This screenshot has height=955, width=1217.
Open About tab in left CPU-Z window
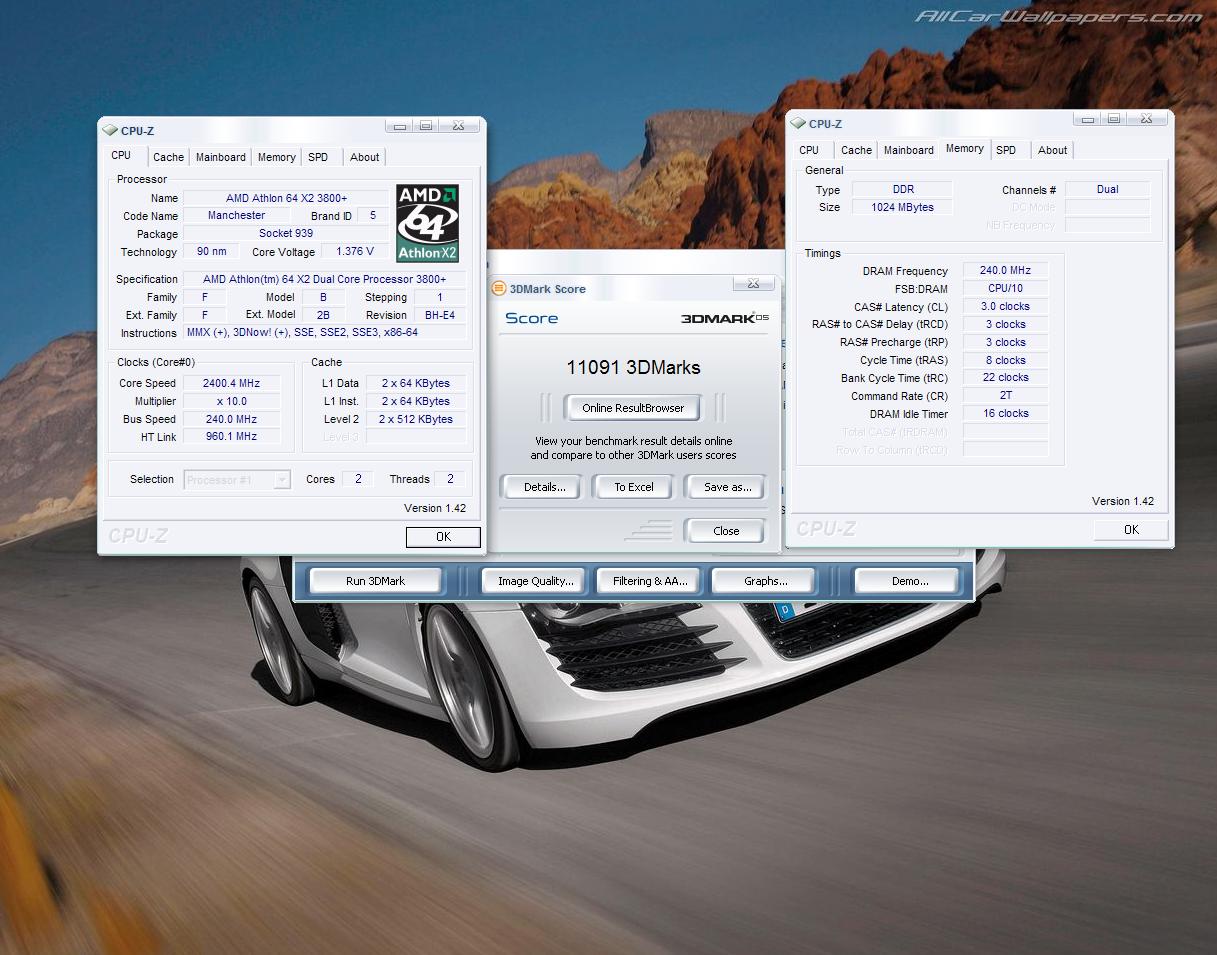365,157
